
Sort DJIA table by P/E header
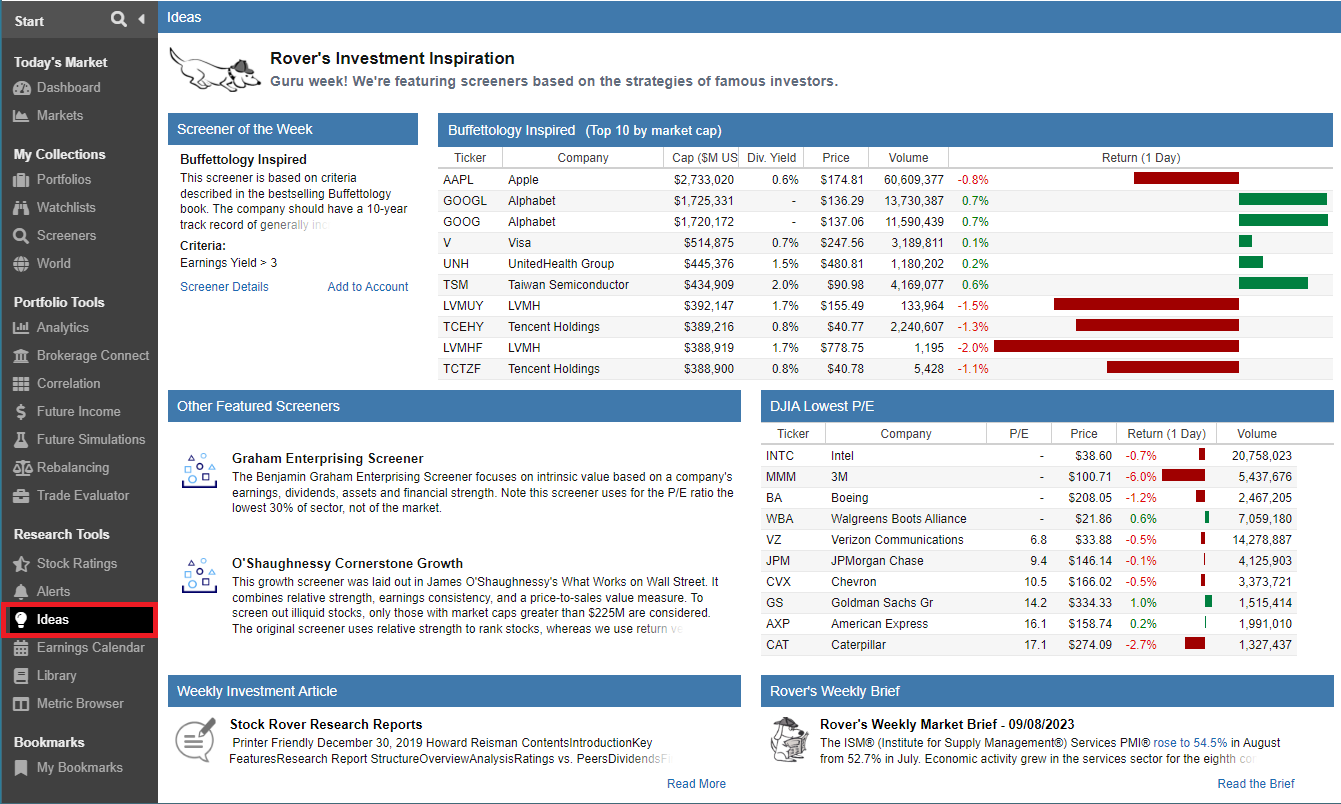1019,434
